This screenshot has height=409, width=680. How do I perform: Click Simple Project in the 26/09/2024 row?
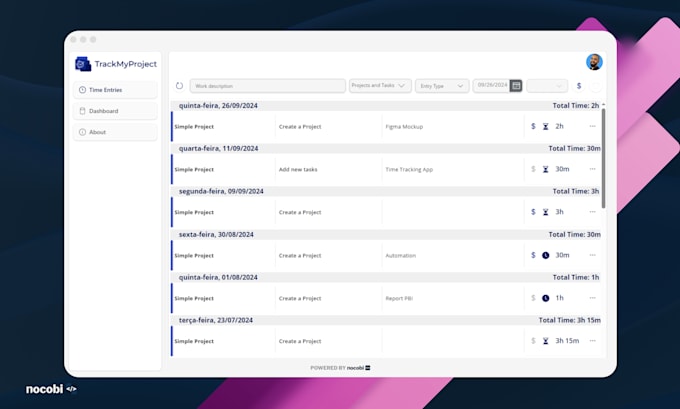(194, 127)
